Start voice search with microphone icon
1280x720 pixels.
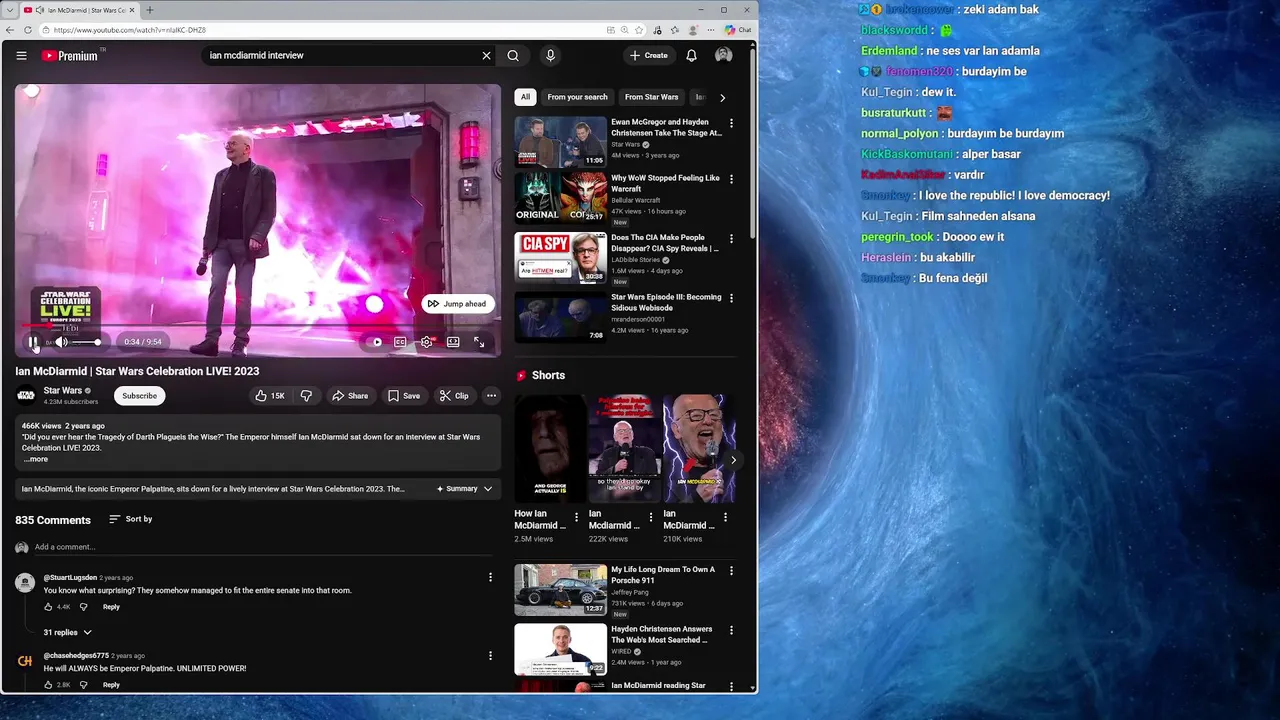point(550,56)
